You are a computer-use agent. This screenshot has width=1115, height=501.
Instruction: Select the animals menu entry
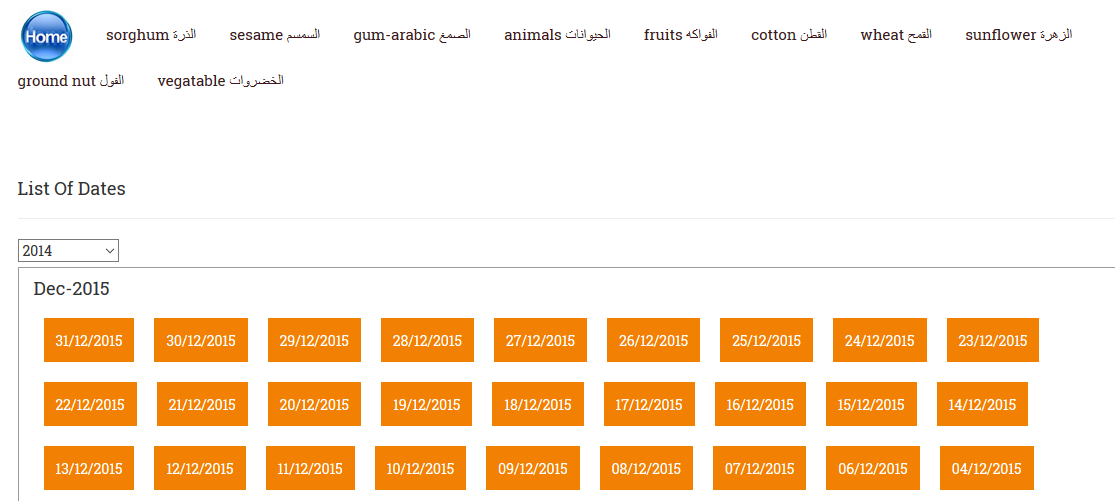tap(558, 35)
